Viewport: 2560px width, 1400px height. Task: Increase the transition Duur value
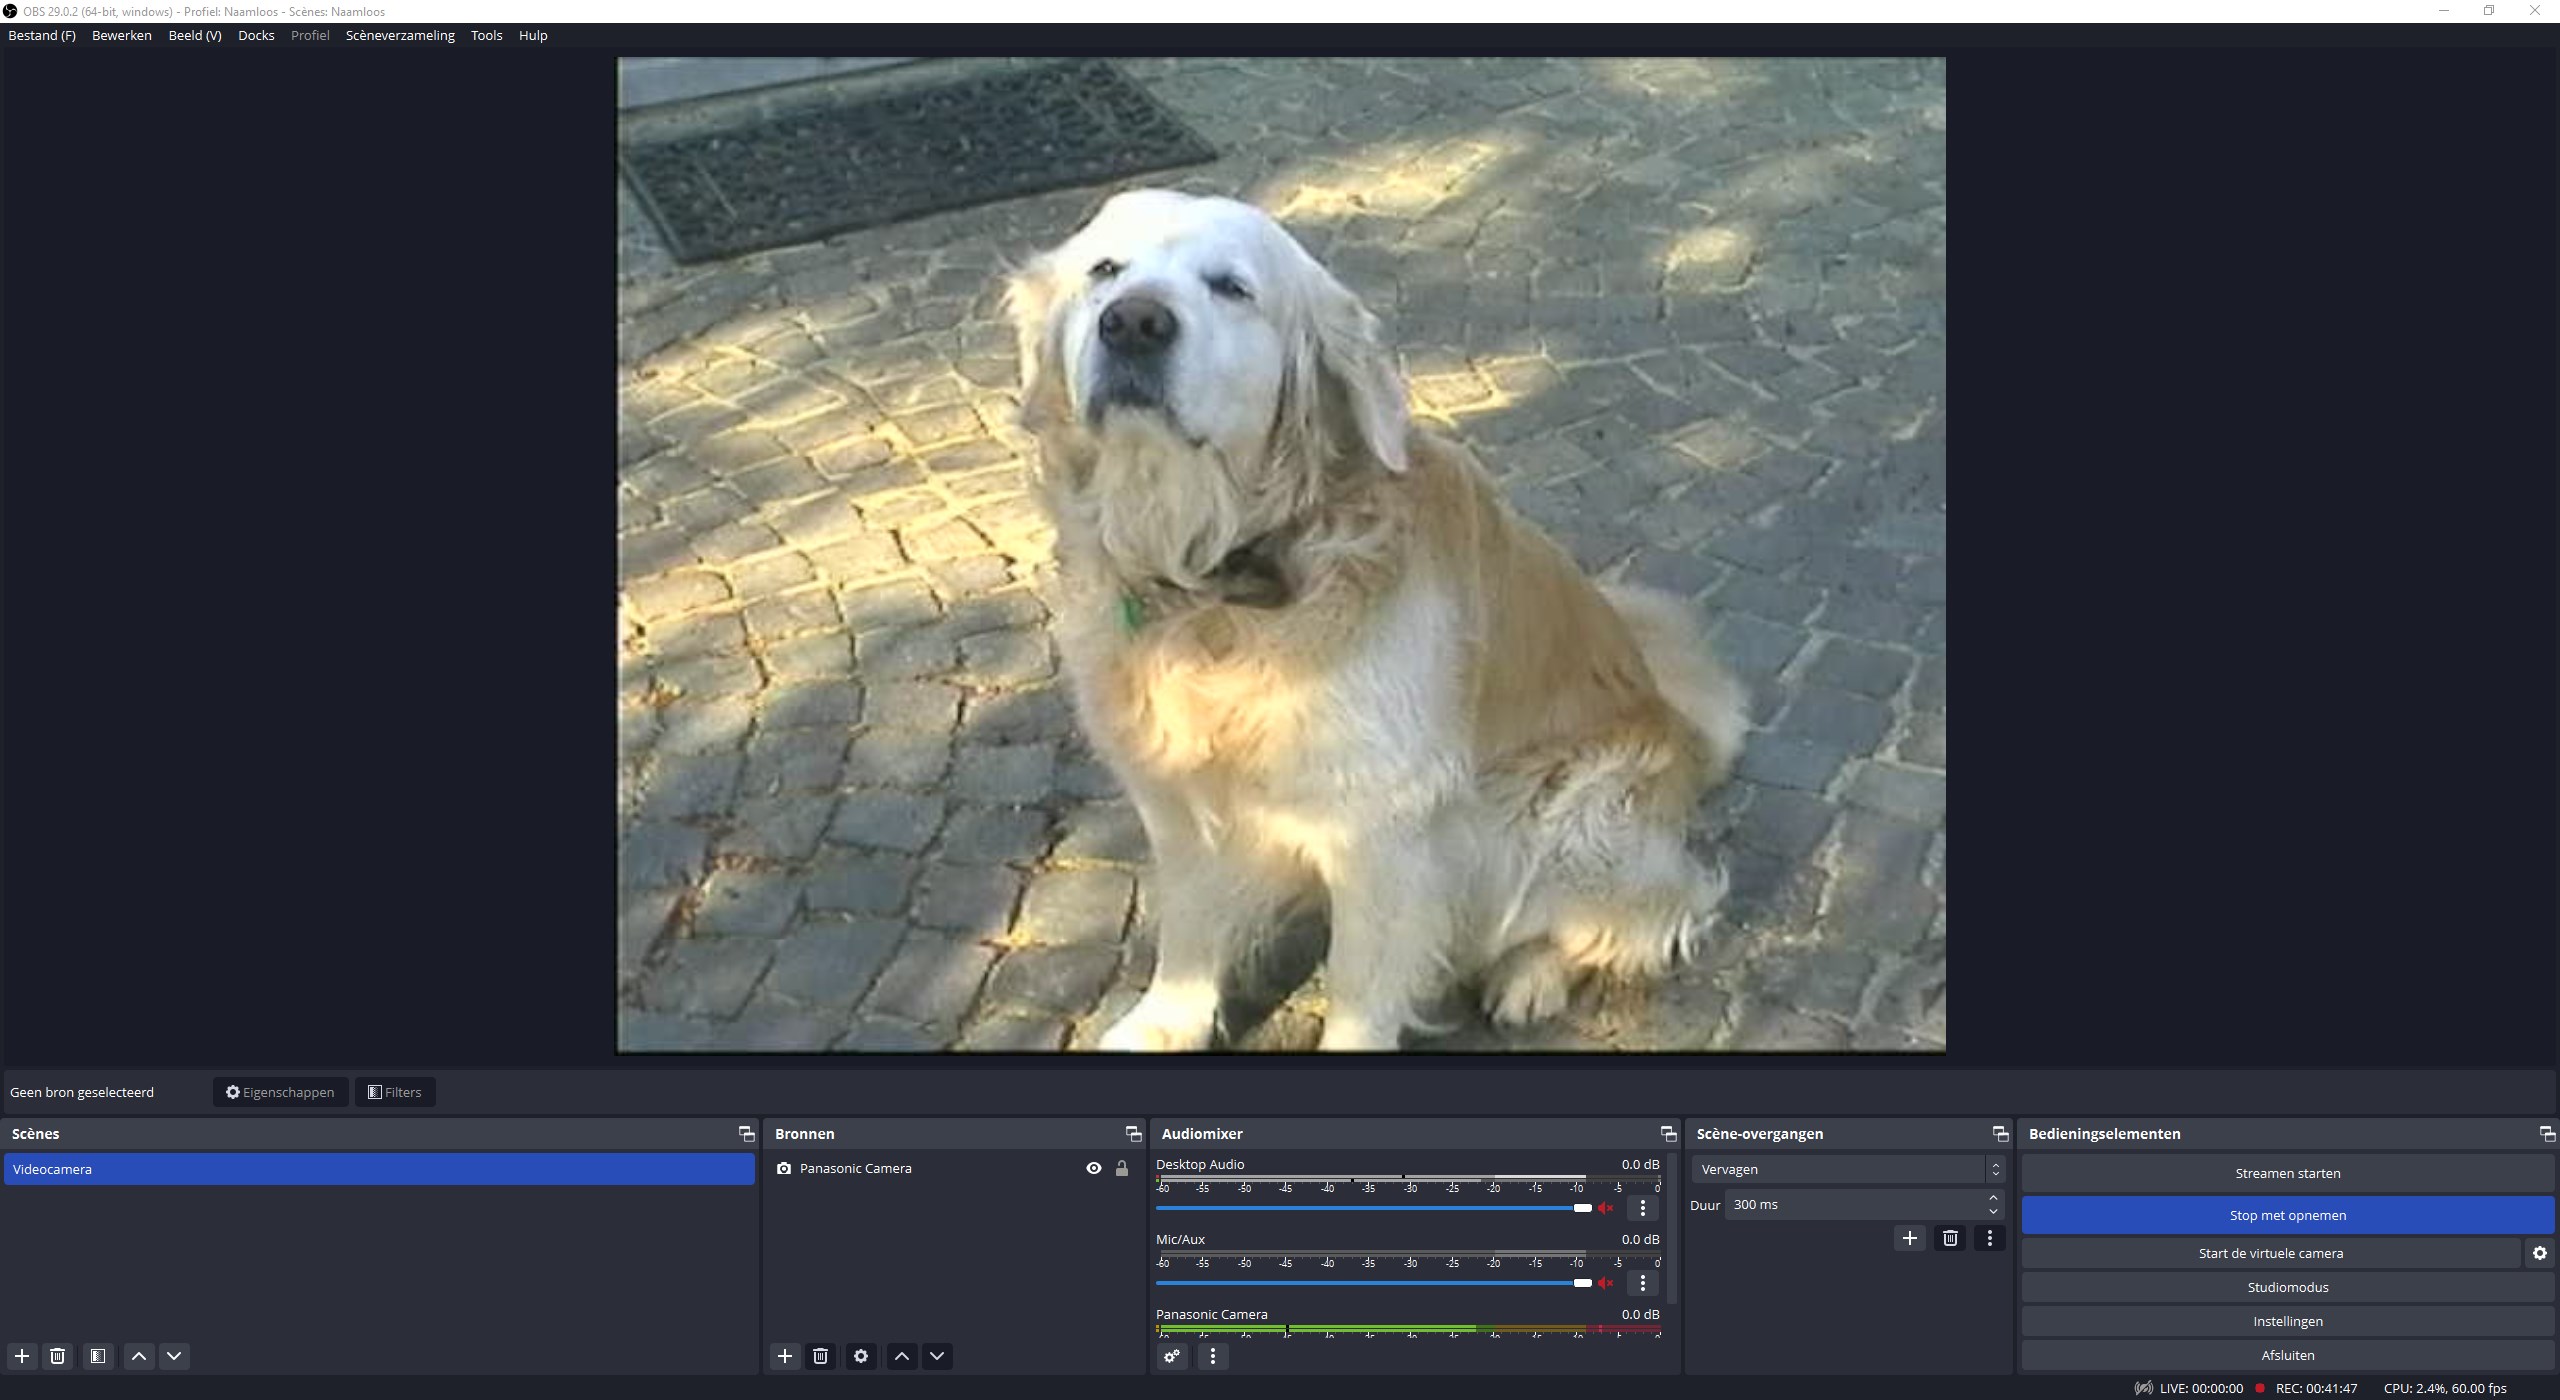pyautogui.click(x=1993, y=1198)
